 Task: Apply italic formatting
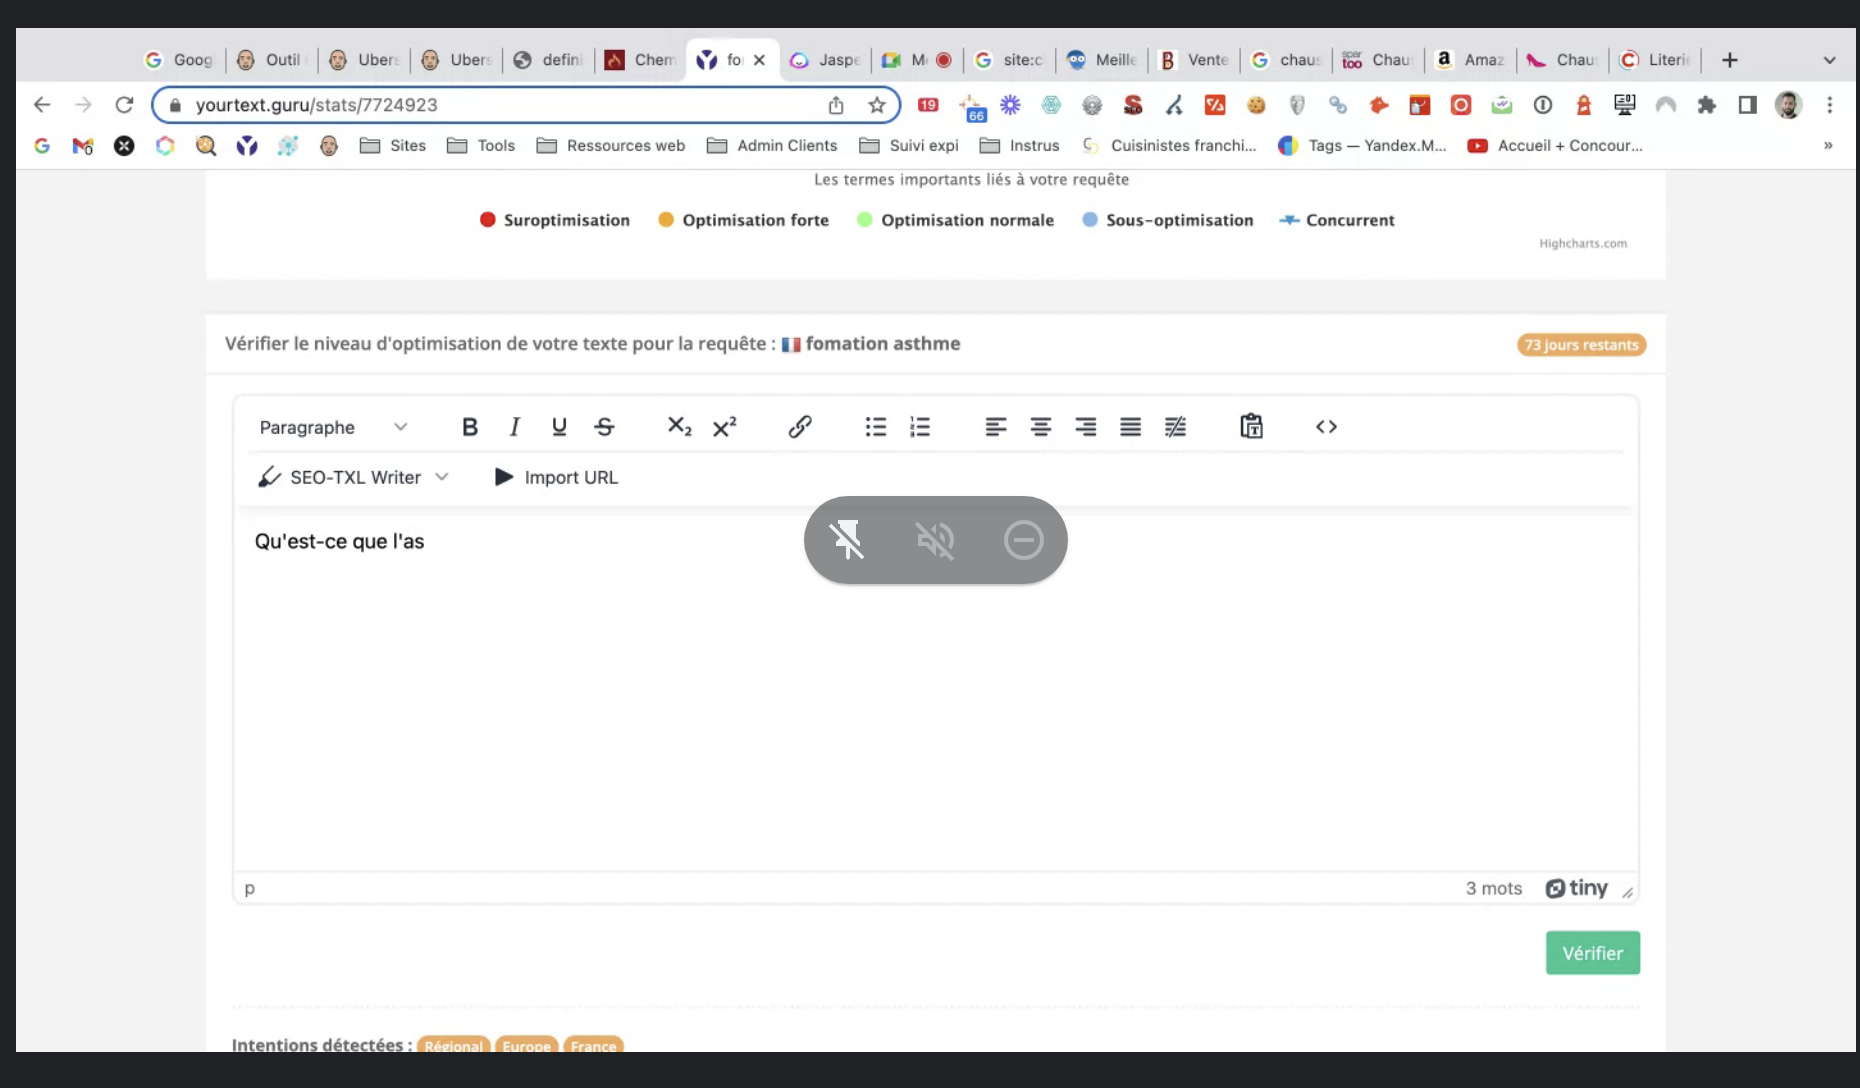(x=514, y=427)
